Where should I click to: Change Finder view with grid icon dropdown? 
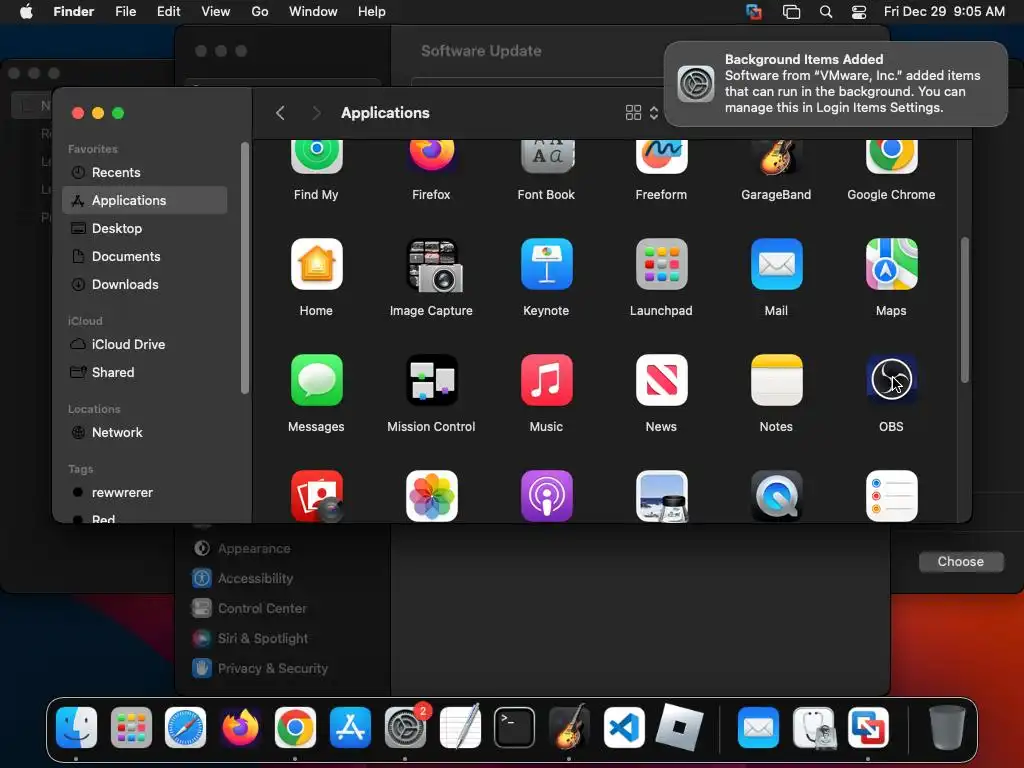(641, 113)
